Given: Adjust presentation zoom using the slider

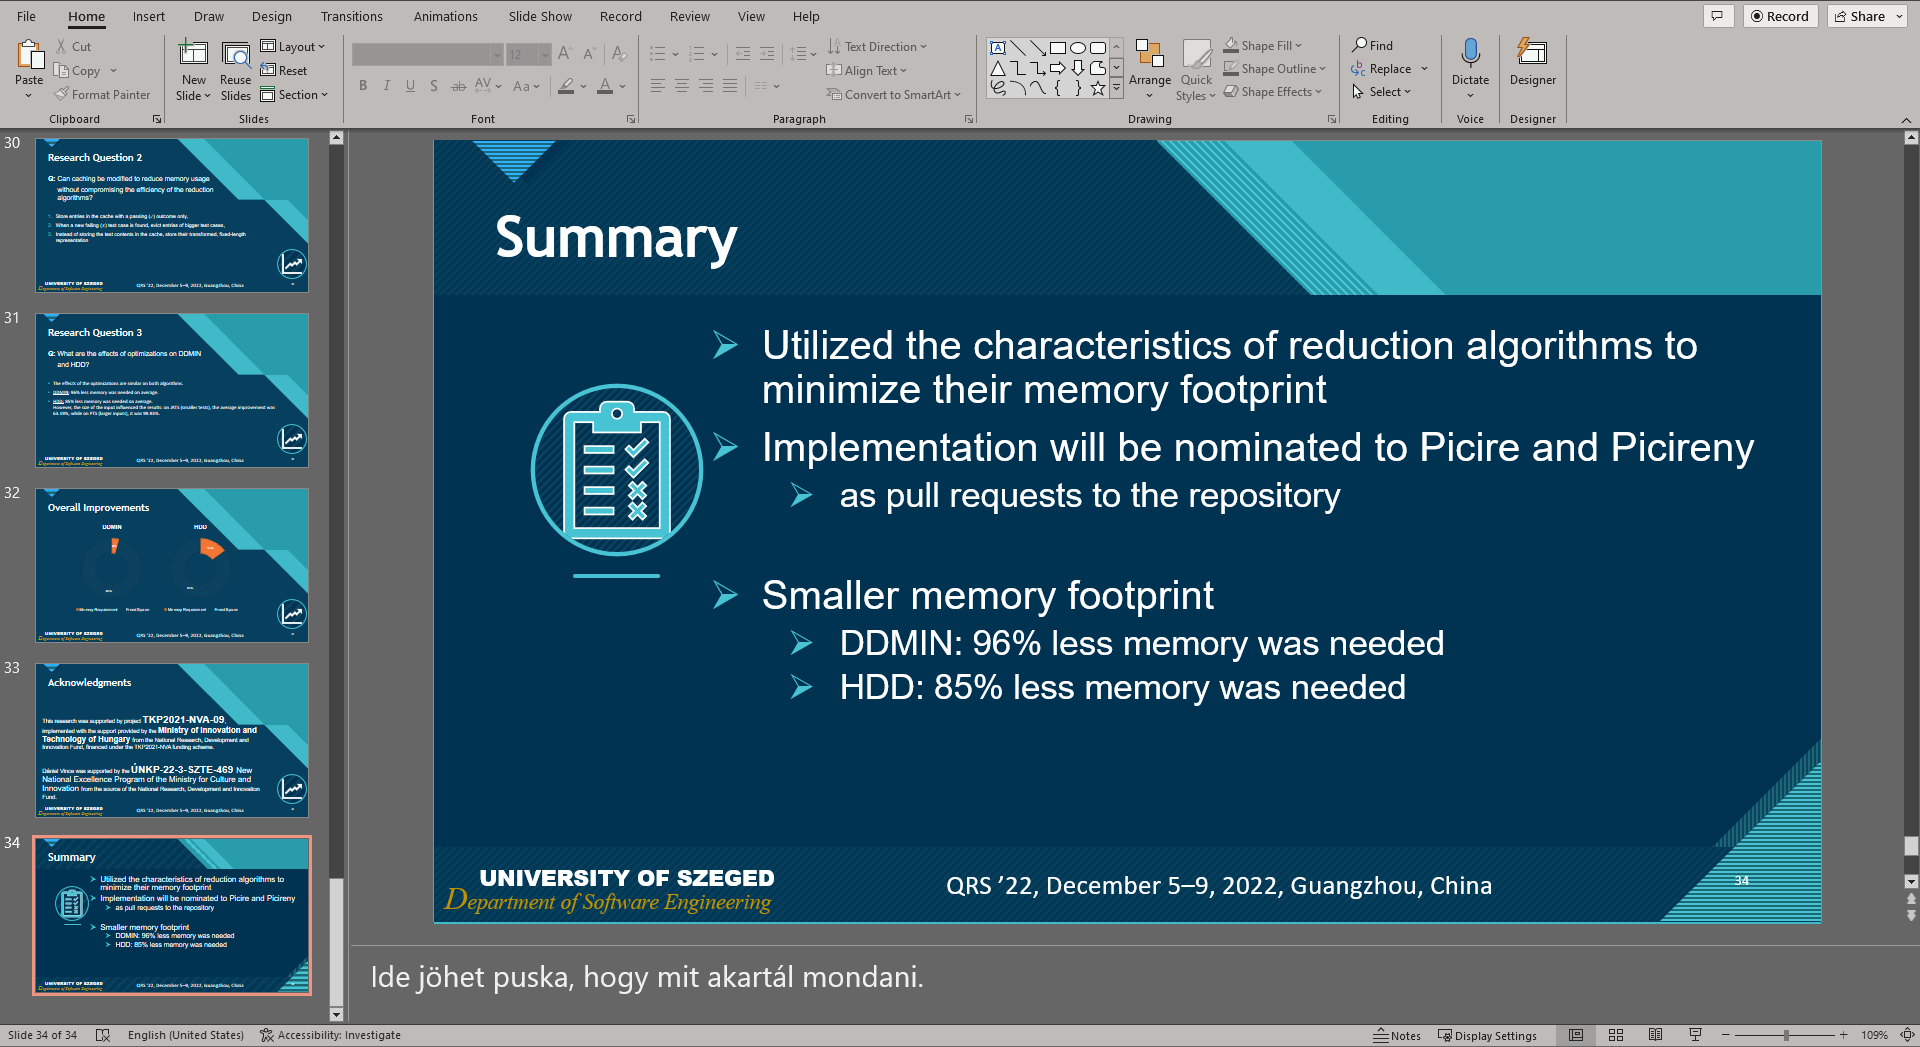Looking at the screenshot, I should coord(1785,1035).
